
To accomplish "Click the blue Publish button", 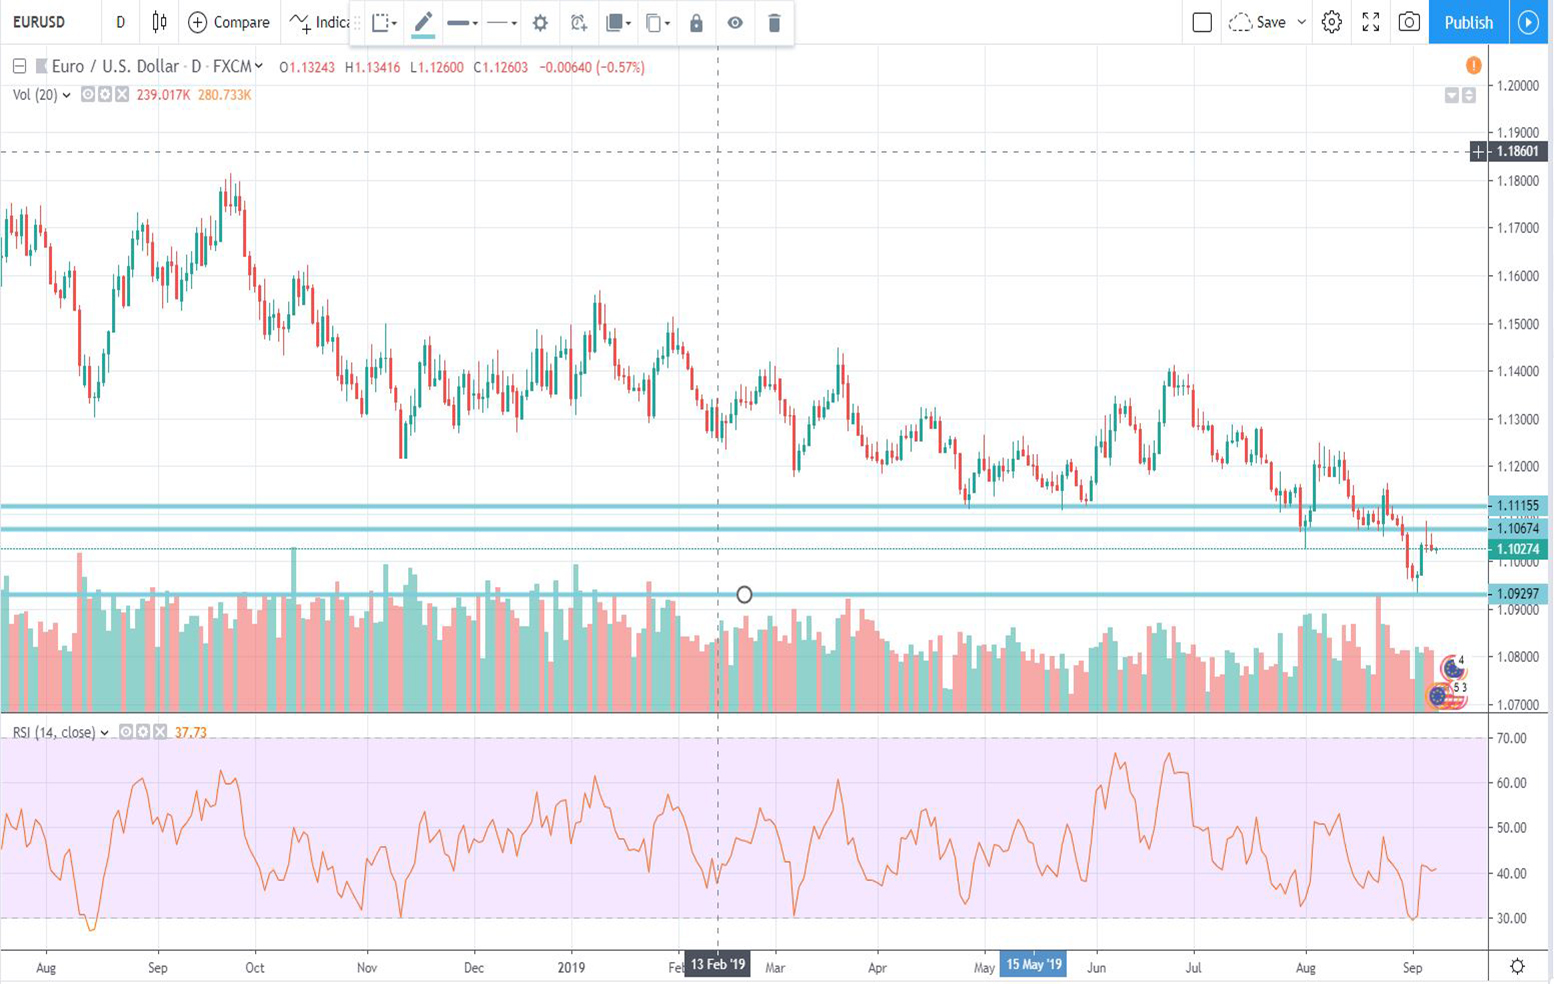I will click(1468, 22).
